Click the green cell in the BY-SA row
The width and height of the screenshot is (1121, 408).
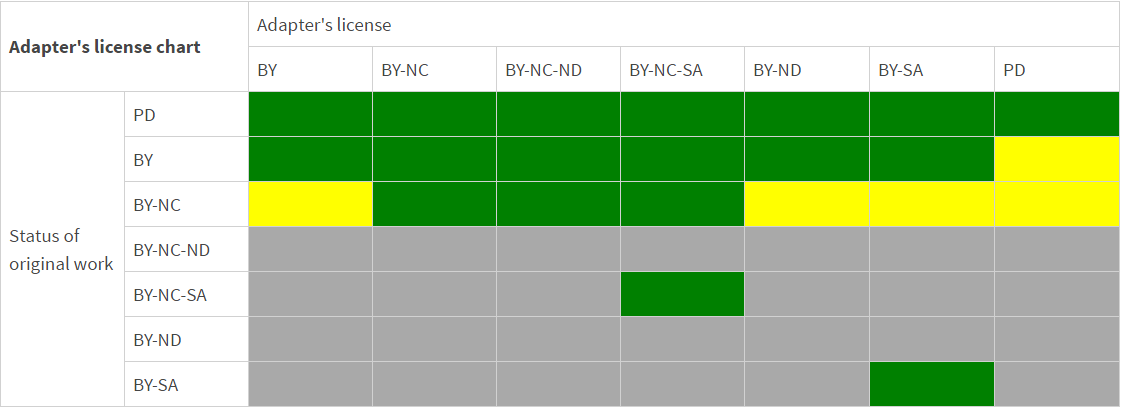tap(931, 384)
